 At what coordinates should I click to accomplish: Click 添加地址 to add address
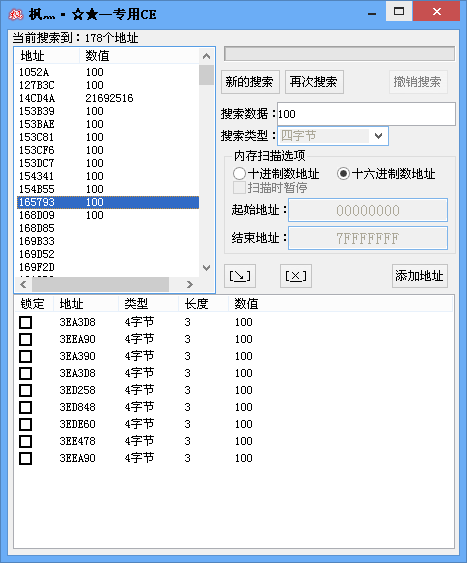[420, 276]
